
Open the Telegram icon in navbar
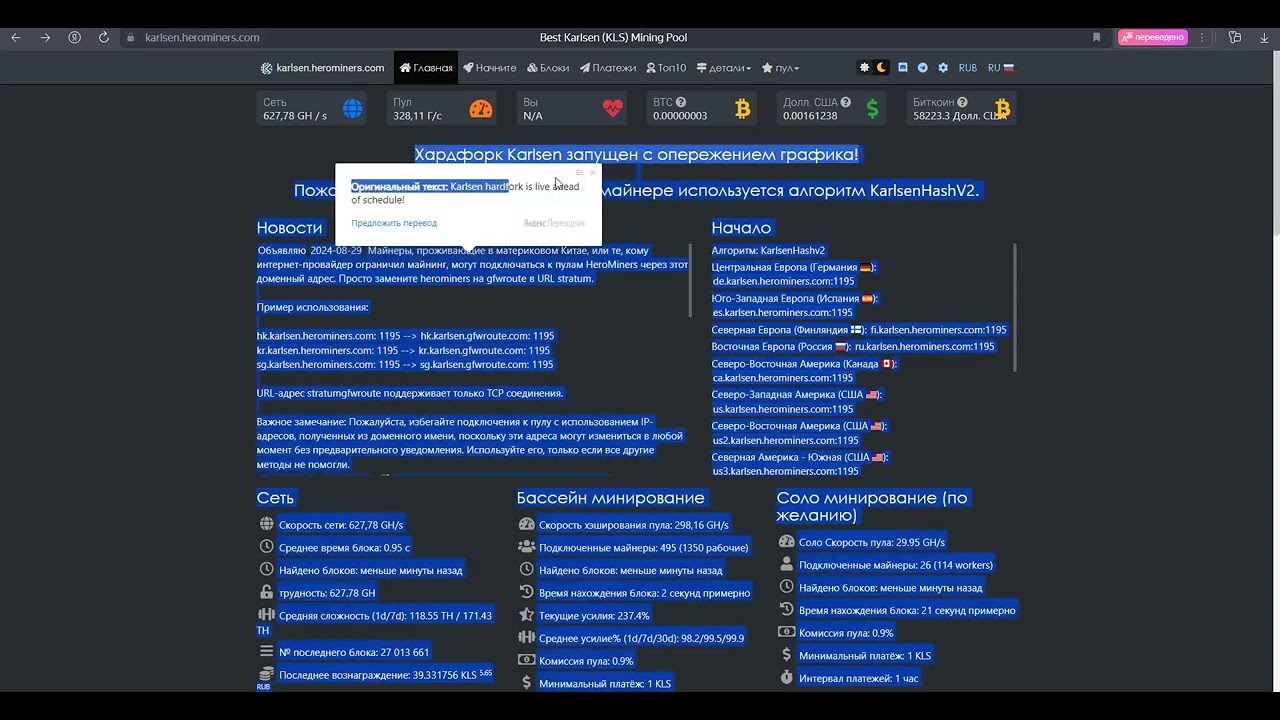click(x=923, y=68)
